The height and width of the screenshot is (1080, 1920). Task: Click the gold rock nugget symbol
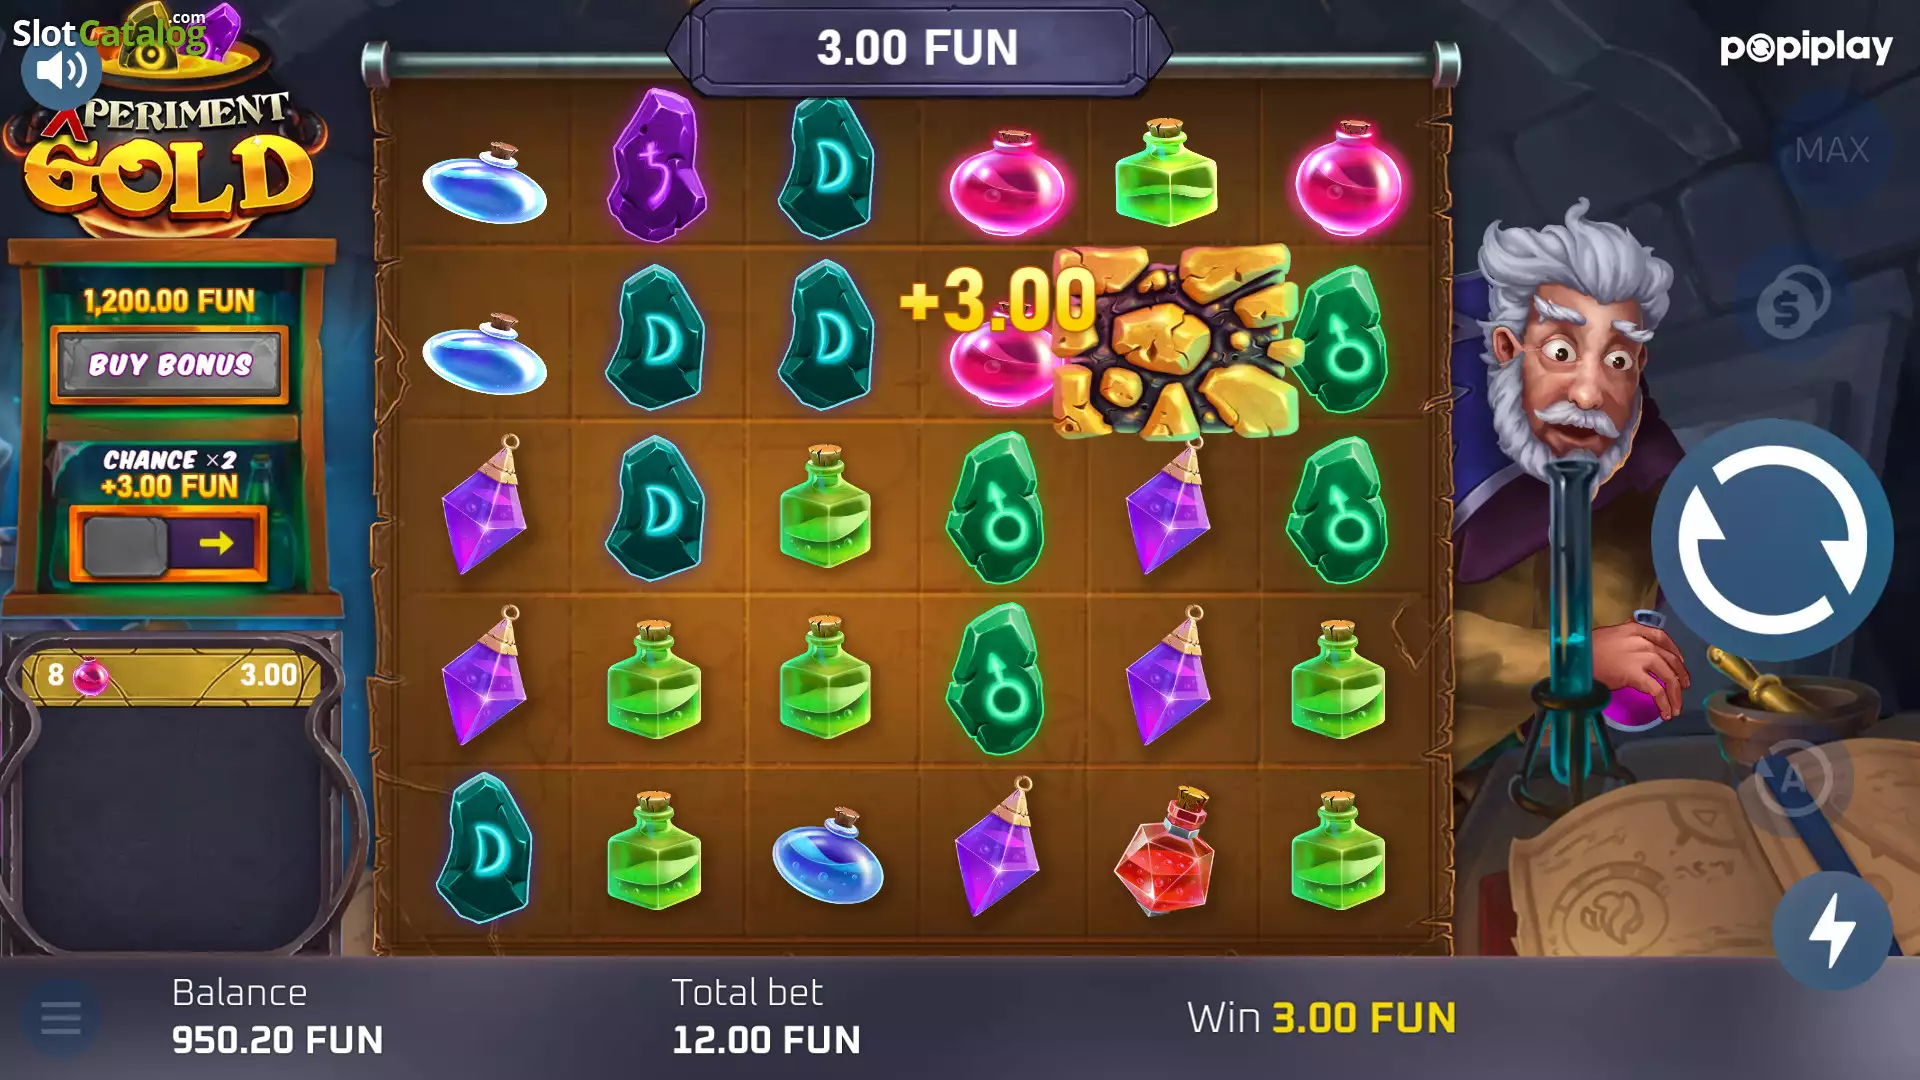1178,340
